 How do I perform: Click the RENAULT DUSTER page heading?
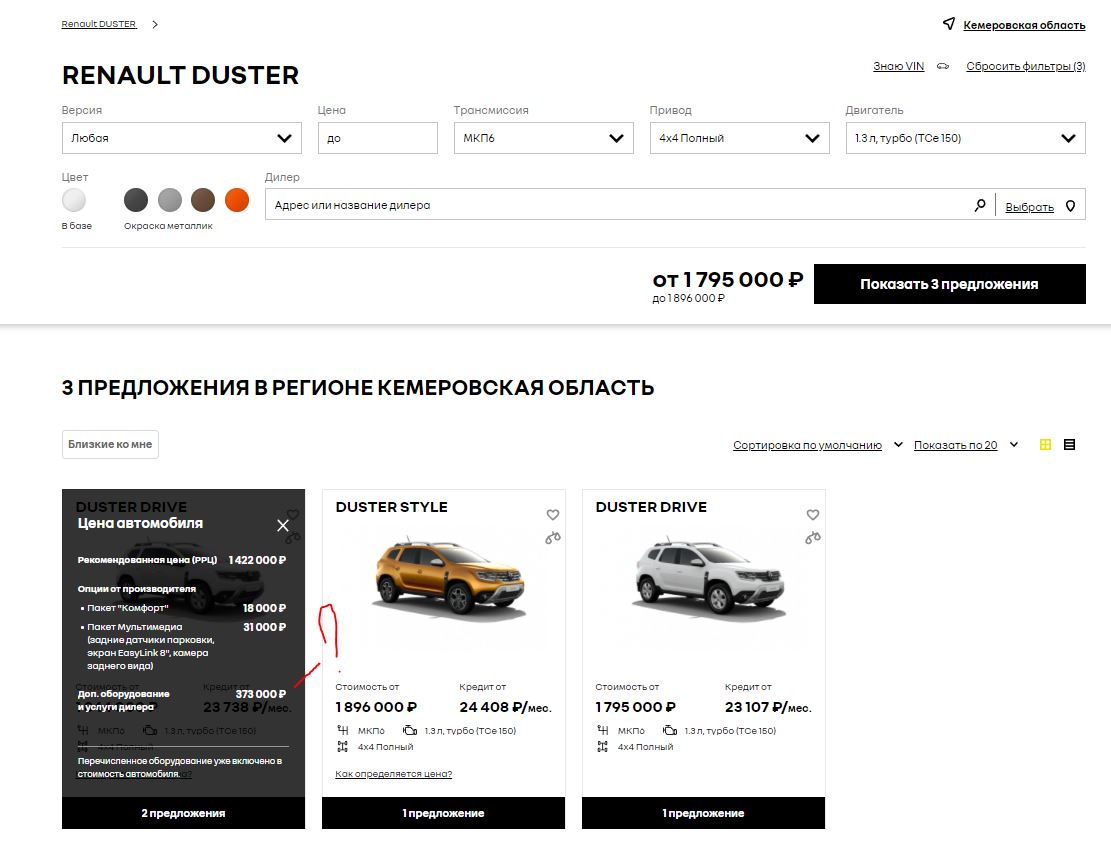(x=181, y=75)
